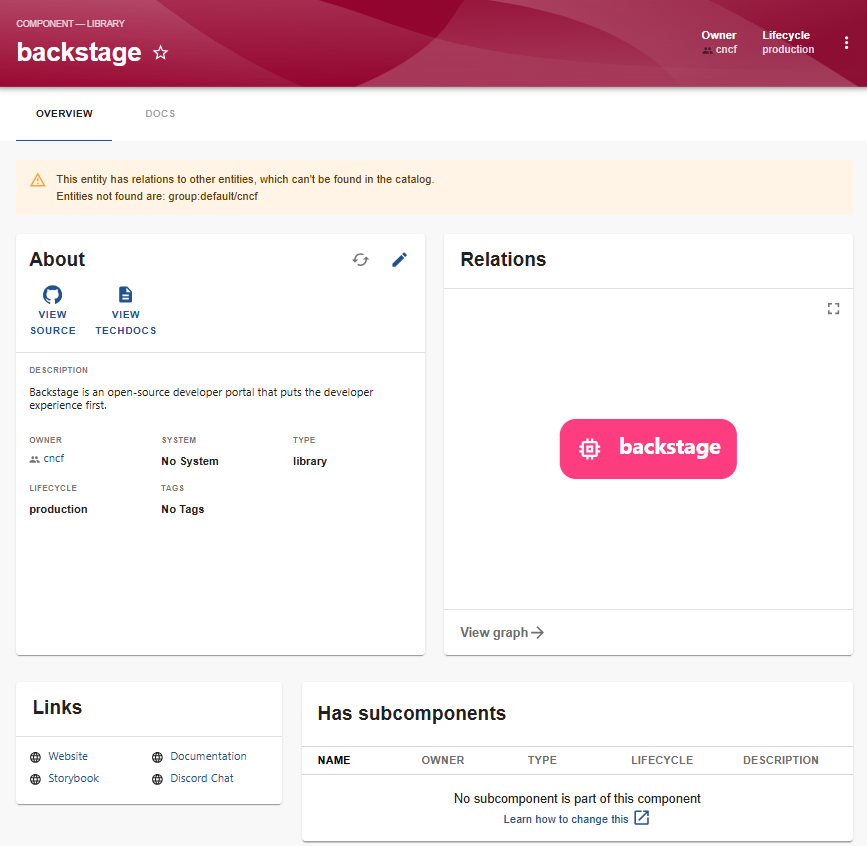The height and width of the screenshot is (846, 867).
Task: Open the cncf owner link in About
Action: pos(53,459)
